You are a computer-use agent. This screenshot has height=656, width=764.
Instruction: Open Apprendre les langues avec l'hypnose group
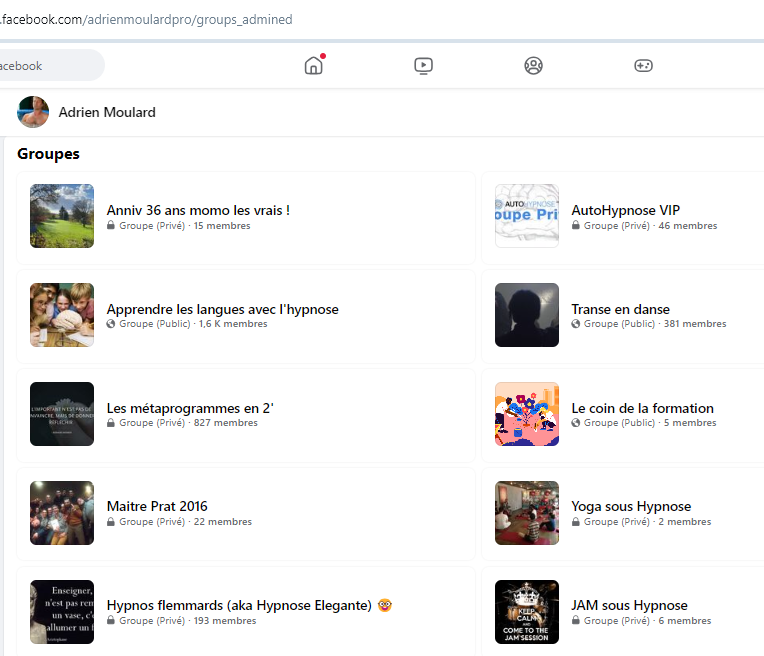(x=222, y=309)
